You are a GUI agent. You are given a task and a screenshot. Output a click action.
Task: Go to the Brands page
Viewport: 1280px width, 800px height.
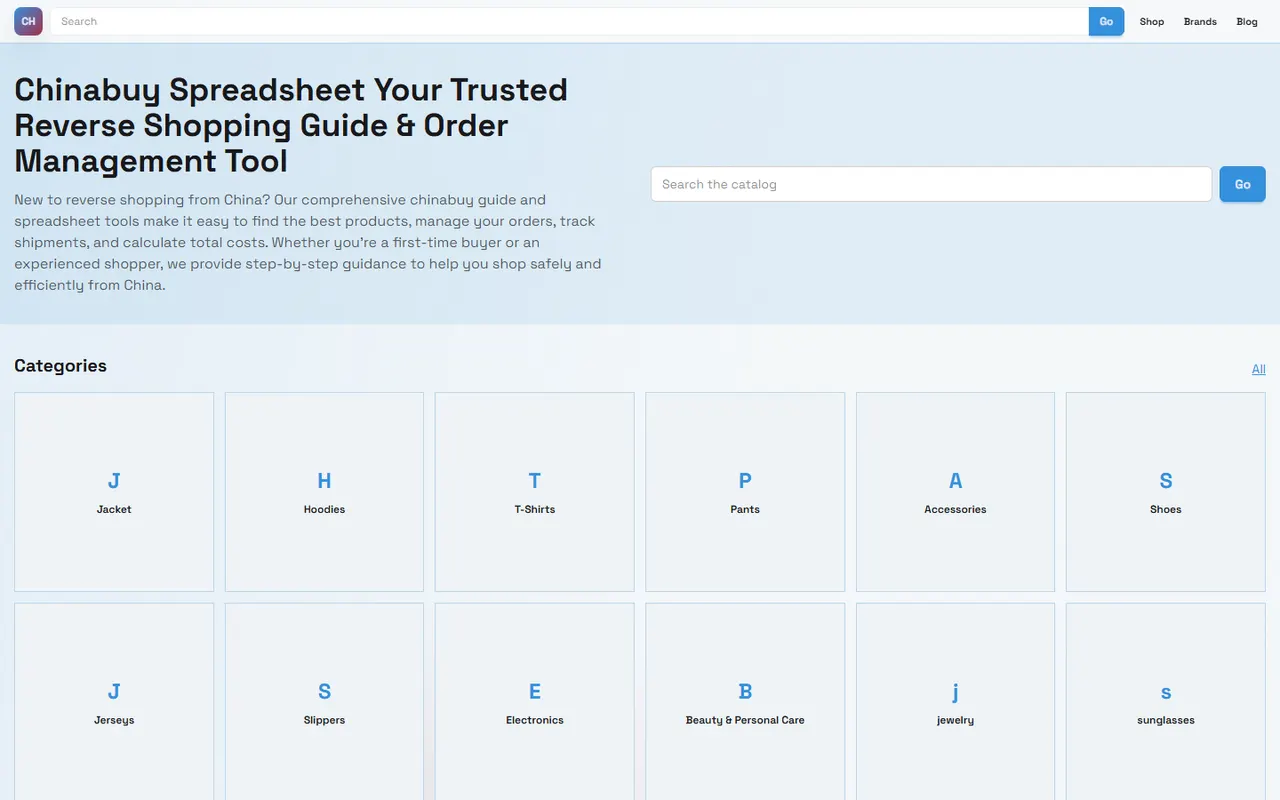point(1200,21)
